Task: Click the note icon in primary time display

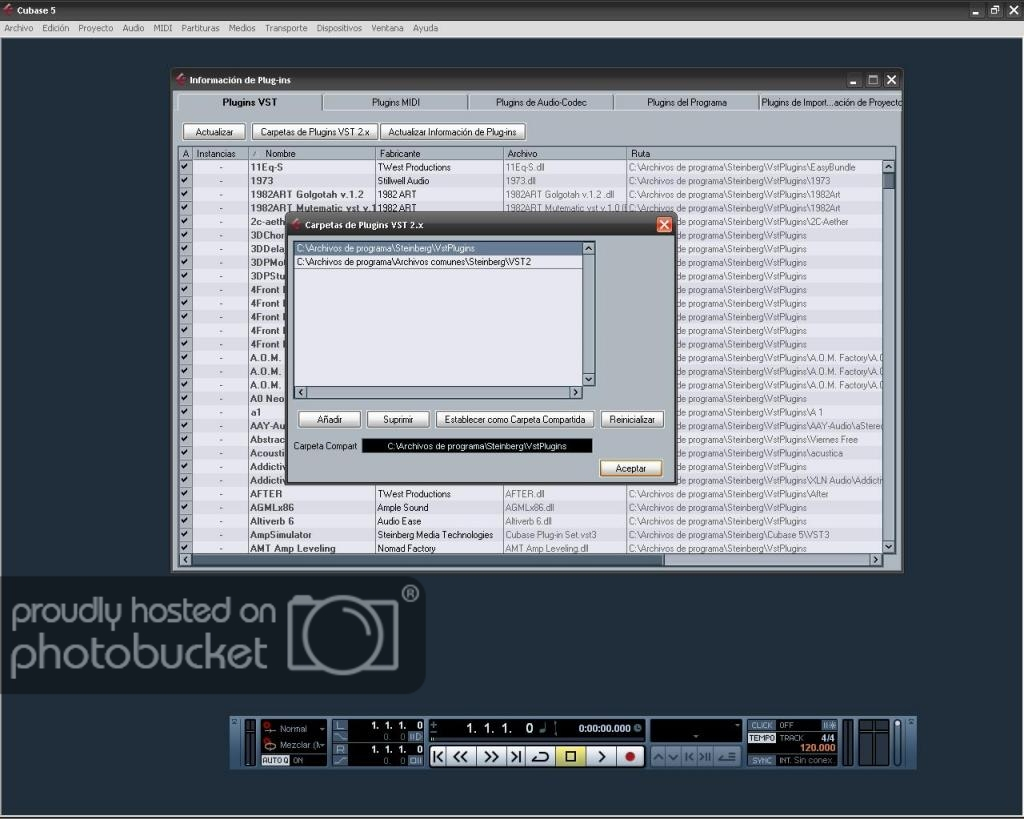Action: pyautogui.click(x=542, y=728)
